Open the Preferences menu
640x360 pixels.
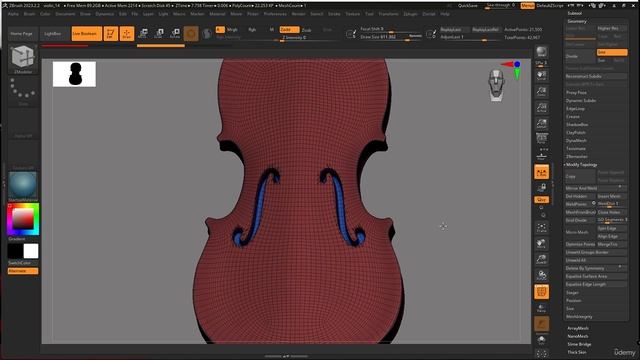tap(275, 14)
